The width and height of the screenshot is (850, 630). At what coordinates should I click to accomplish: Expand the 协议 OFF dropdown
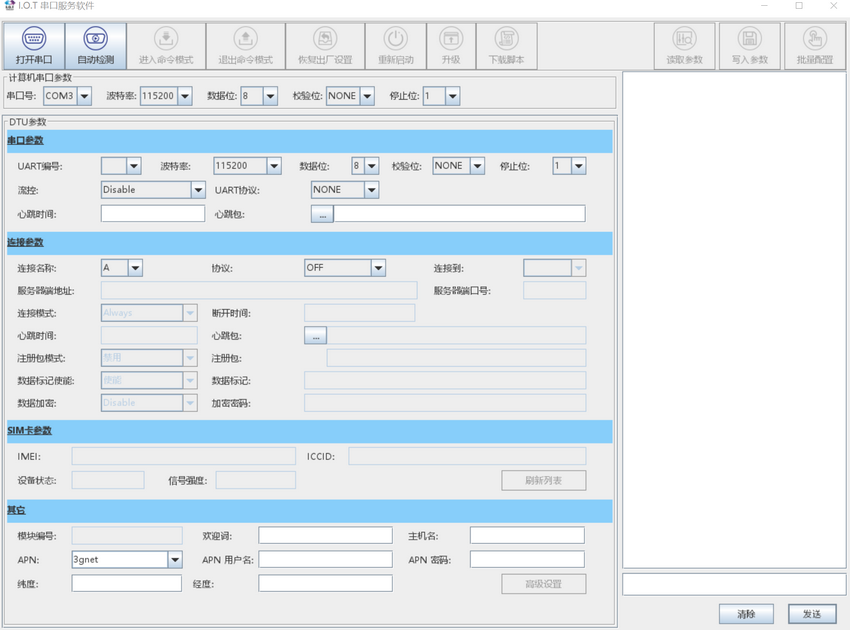[x=377, y=268]
